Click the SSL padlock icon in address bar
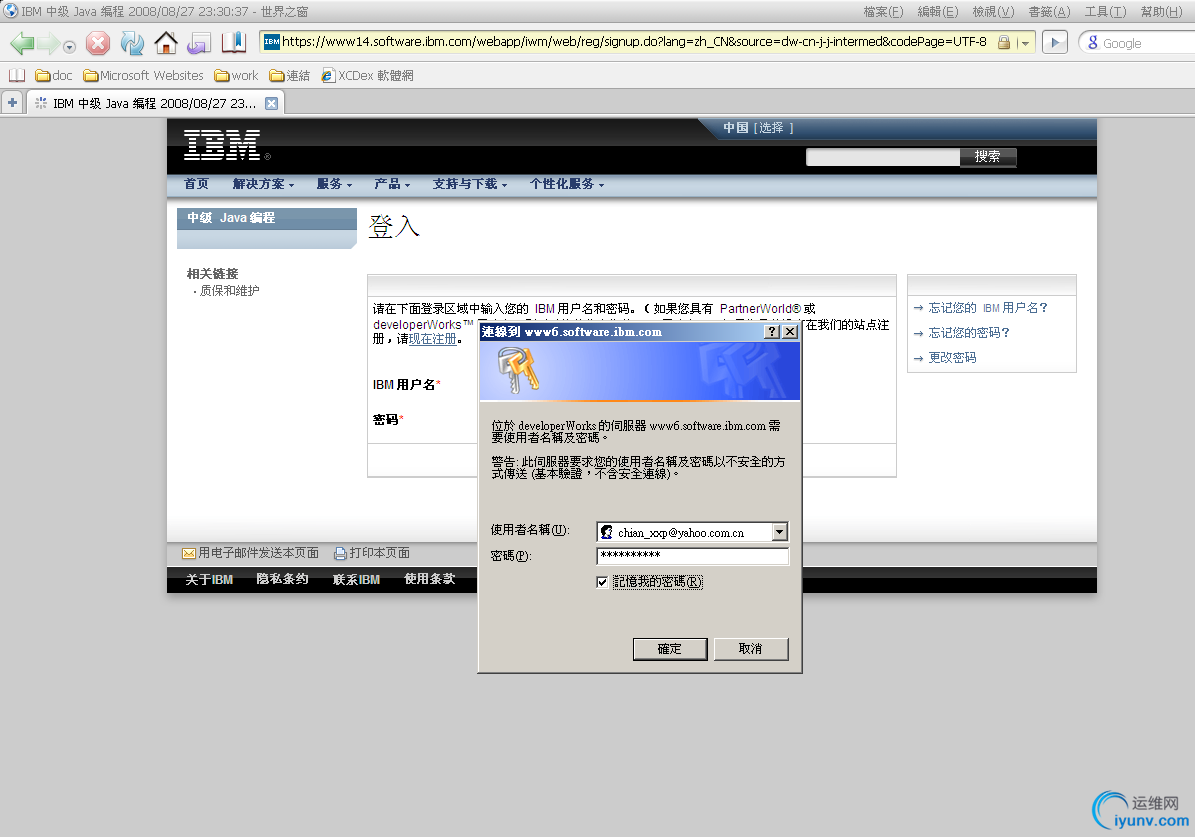This screenshot has height=837, width=1195. pyautogui.click(x=1004, y=43)
